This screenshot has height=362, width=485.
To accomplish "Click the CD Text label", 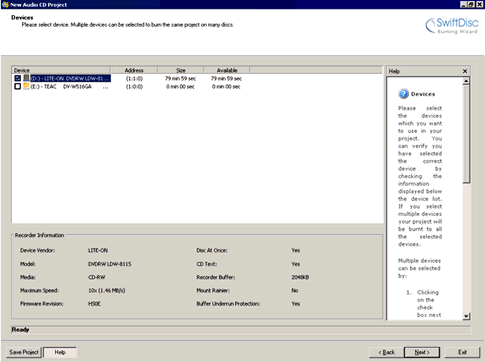I will 206,264.
